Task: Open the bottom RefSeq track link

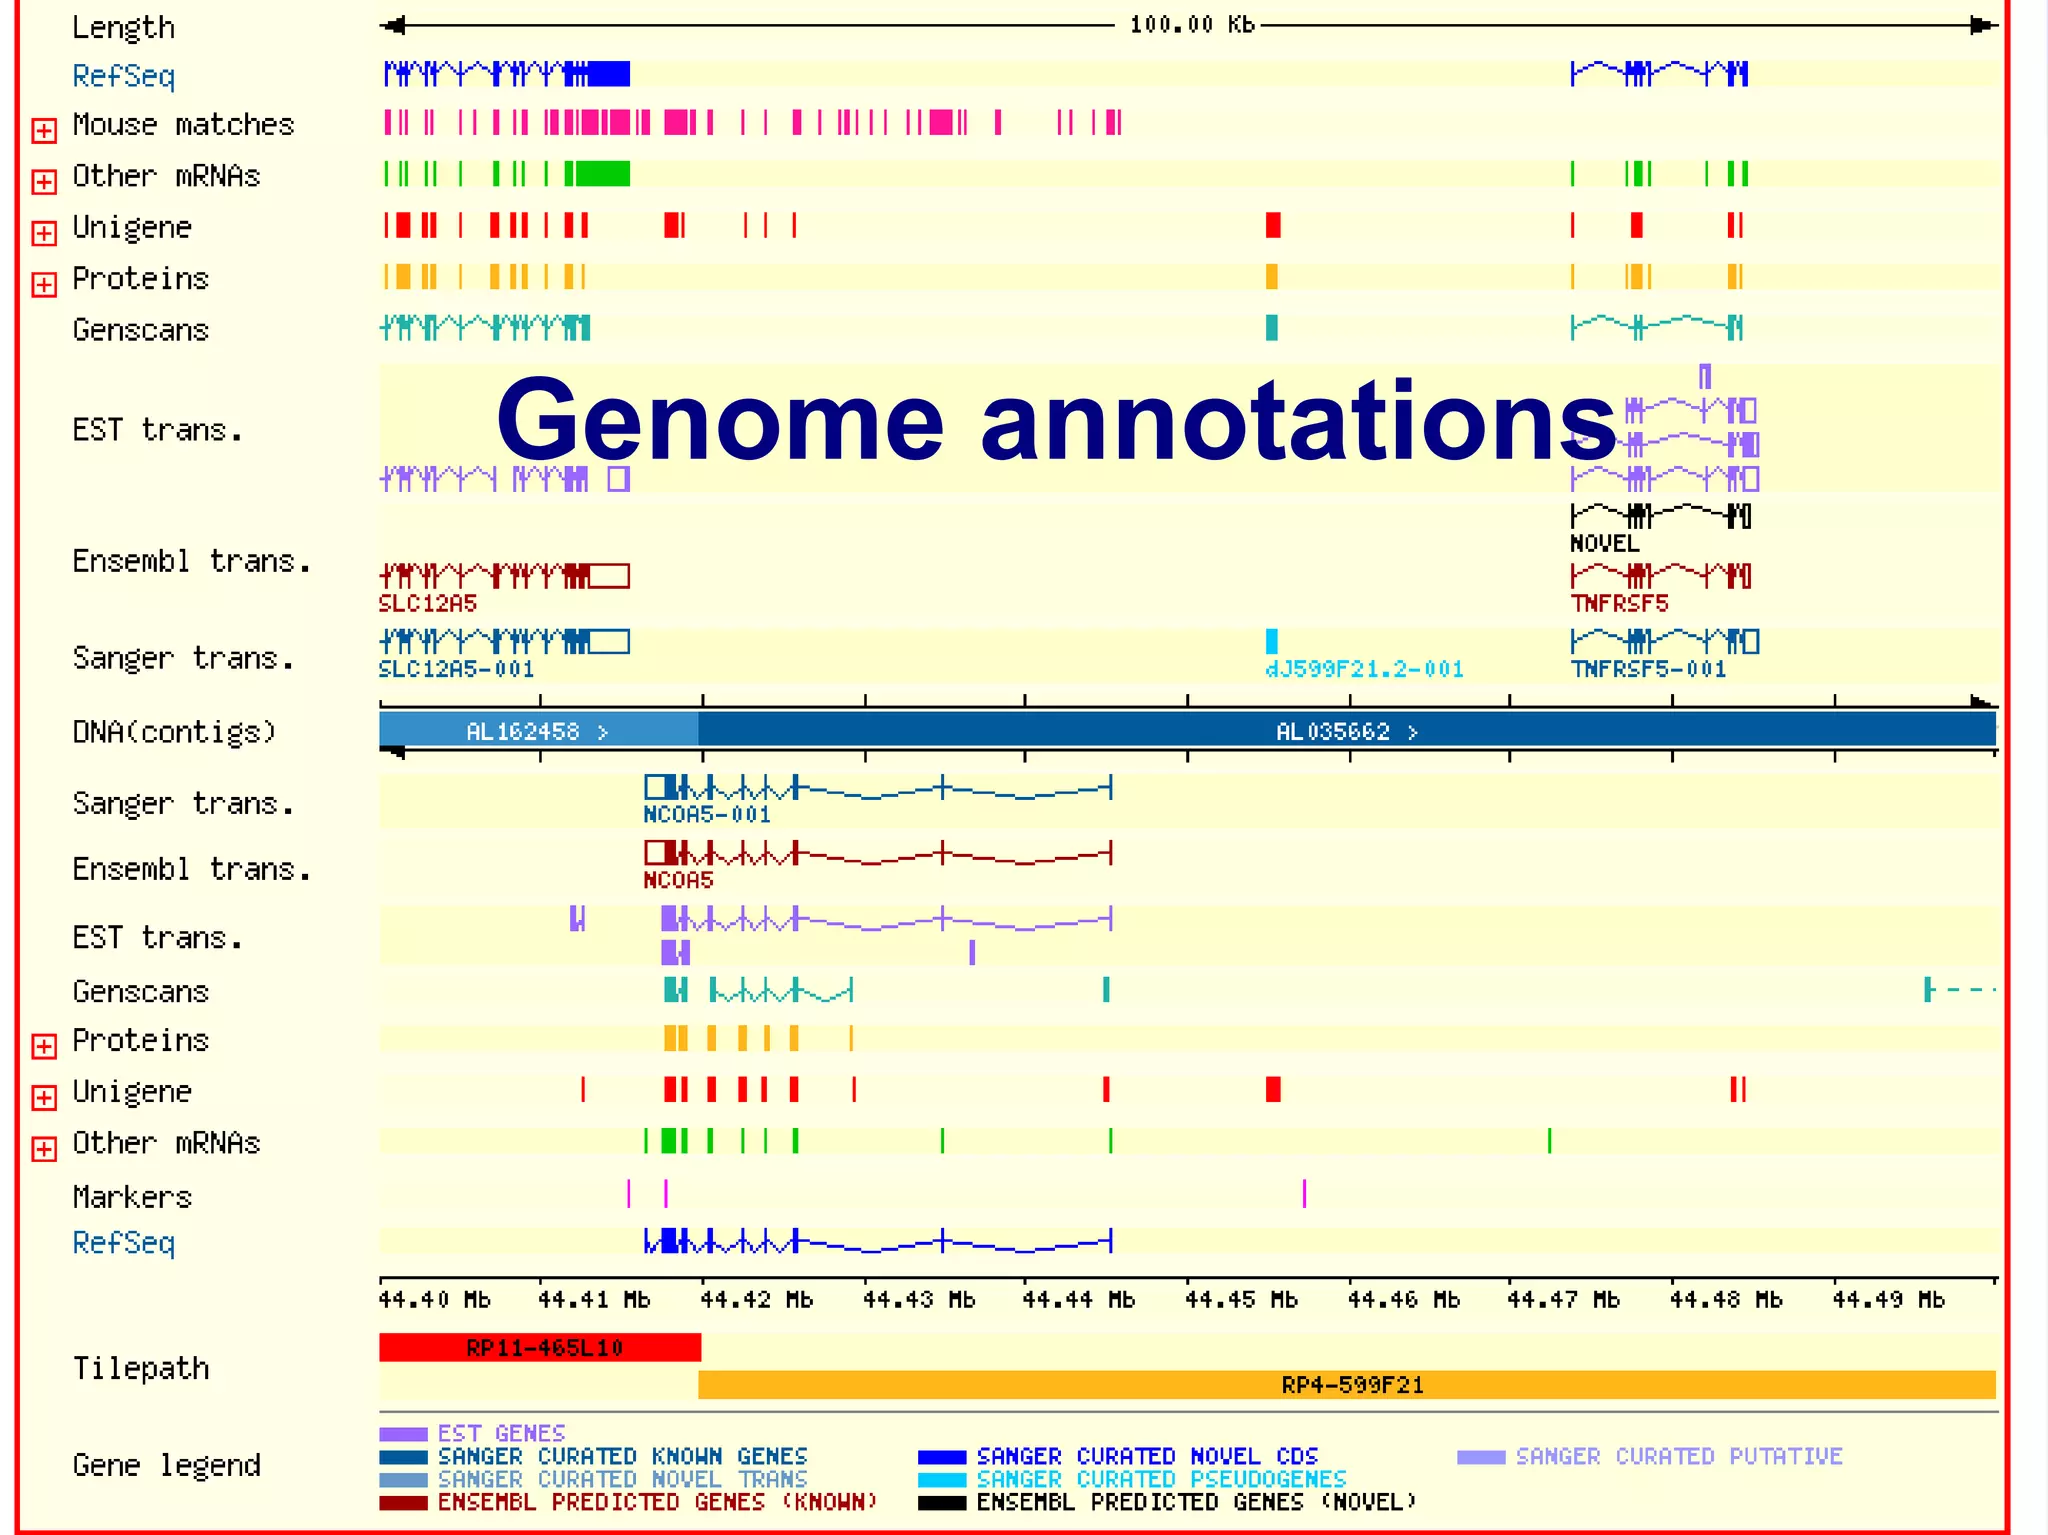Action: (123, 1243)
